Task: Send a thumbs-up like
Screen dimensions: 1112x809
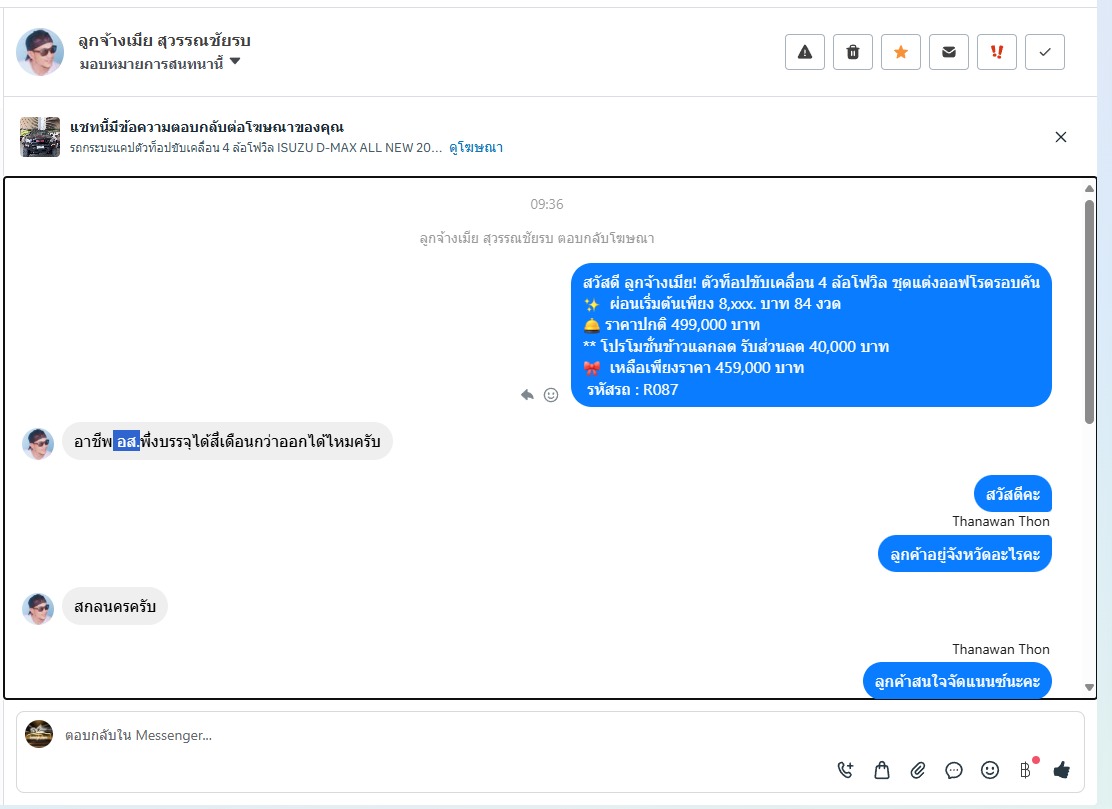Action: point(1062,770)
